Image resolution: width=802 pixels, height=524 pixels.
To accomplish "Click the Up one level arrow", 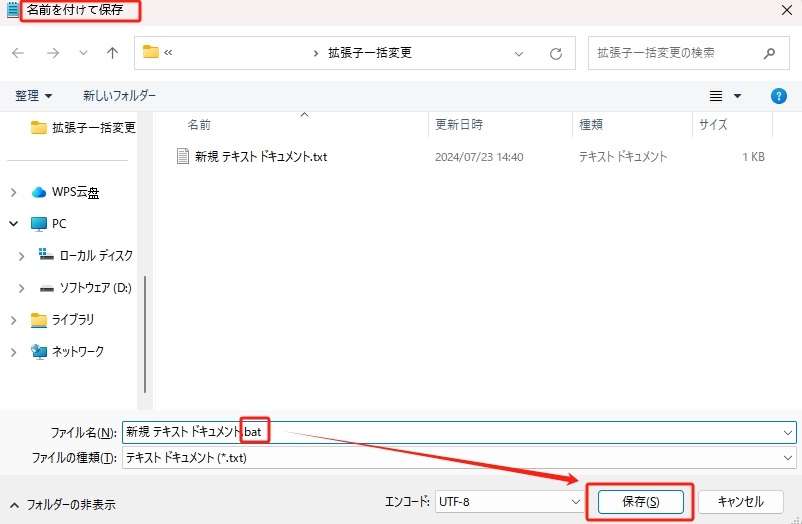I will click(x=112, y=53).
